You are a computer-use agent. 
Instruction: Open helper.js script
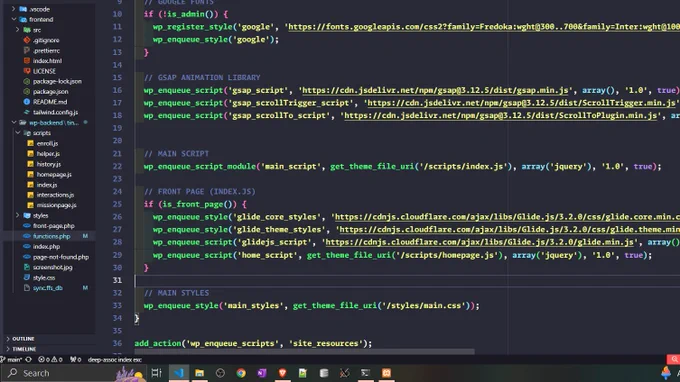(x=48, y=154)
